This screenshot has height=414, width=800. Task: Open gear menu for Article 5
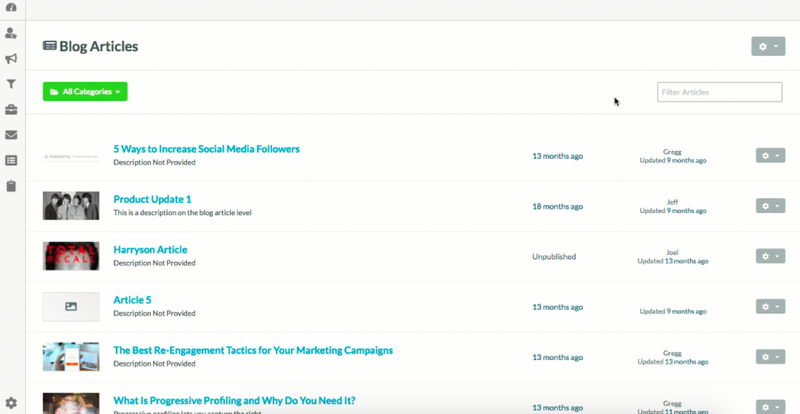(770, 306)
